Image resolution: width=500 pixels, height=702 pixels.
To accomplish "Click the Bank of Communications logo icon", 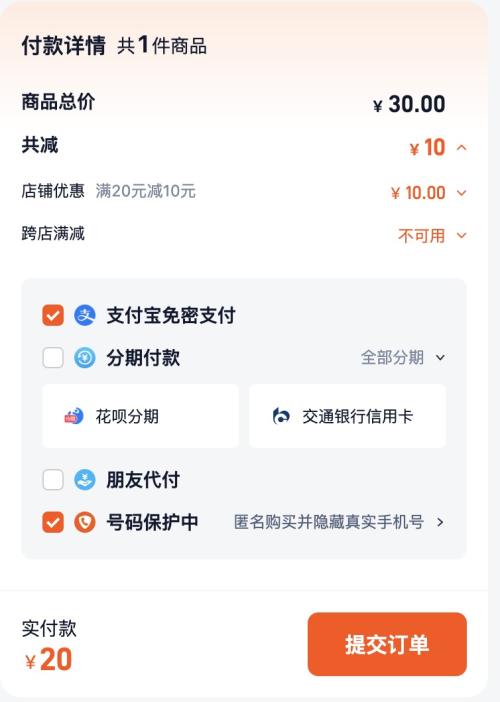I will pos(281,416).
